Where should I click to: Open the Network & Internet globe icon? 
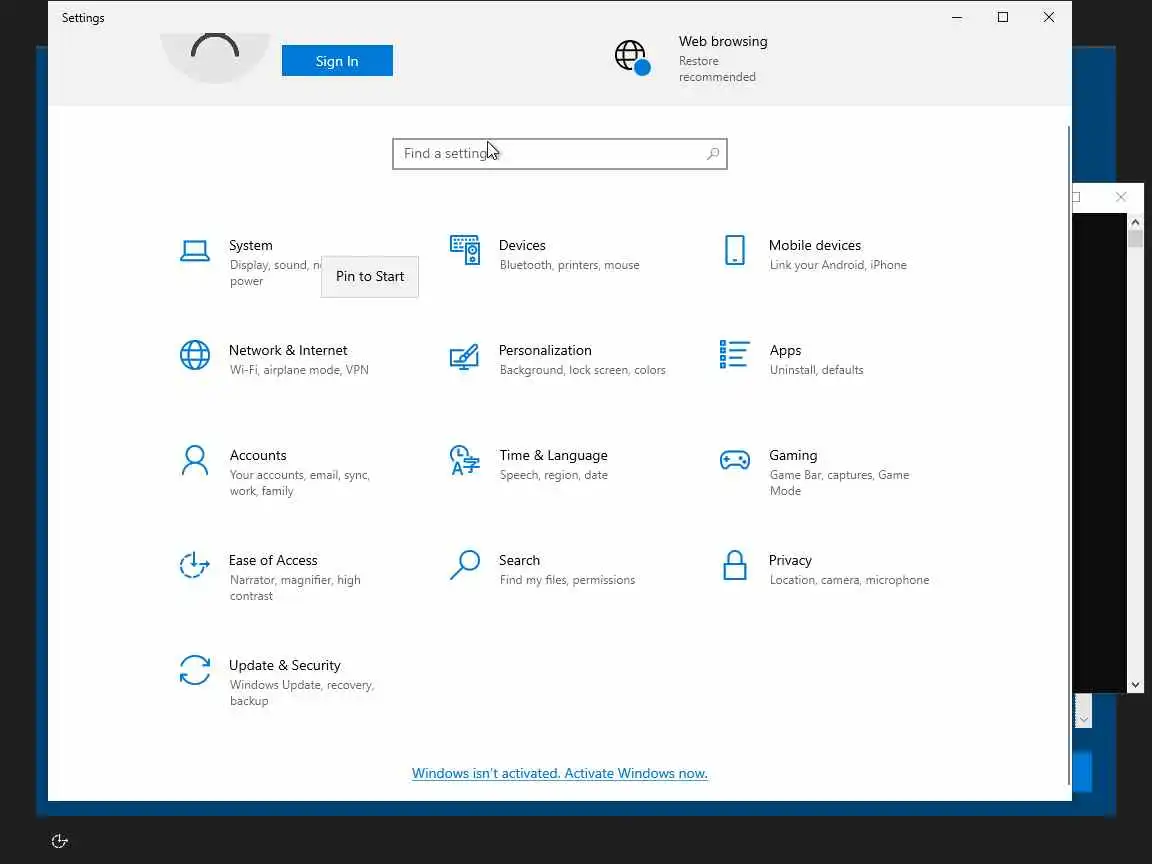(x=195, y=356)
